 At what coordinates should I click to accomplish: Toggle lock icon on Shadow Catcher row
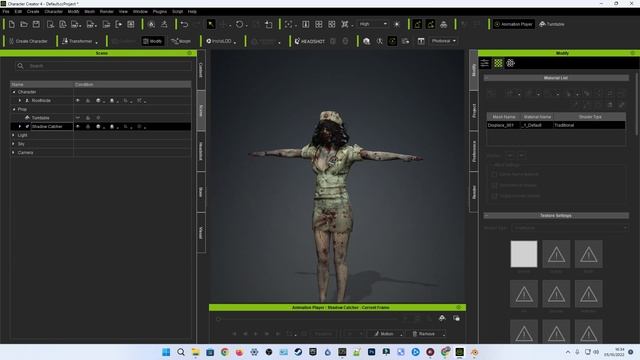(x=88, y=127)
